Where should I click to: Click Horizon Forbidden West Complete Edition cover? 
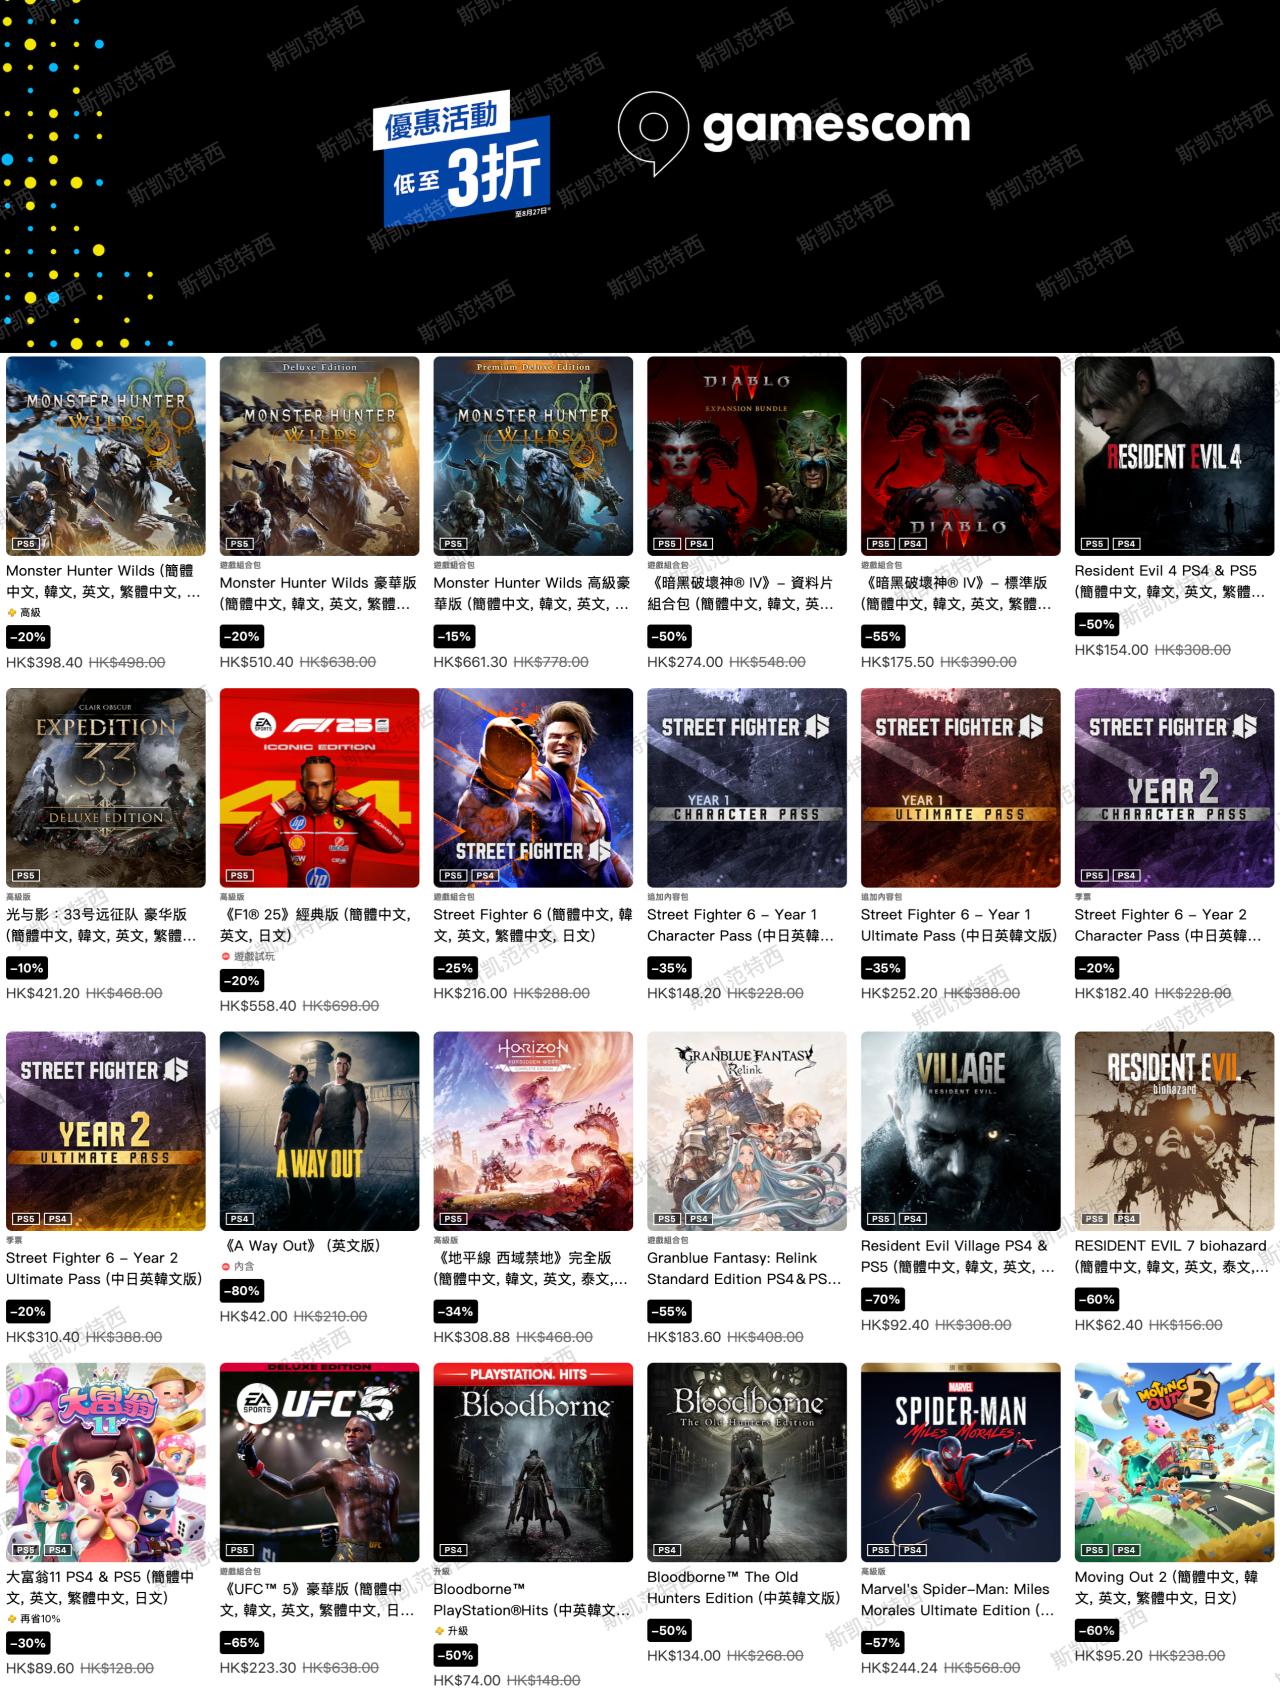pyautogui.click(x=533, y=1130)
